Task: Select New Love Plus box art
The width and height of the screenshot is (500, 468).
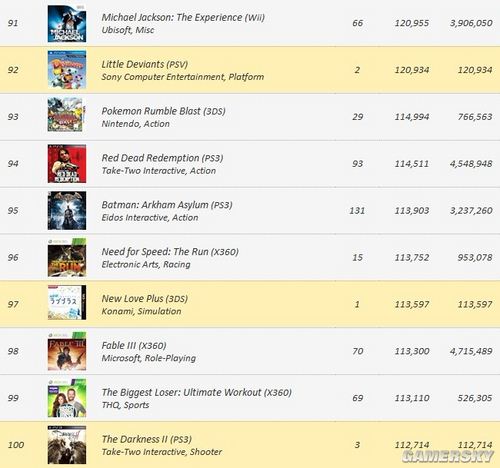Action: pos(67,302)
